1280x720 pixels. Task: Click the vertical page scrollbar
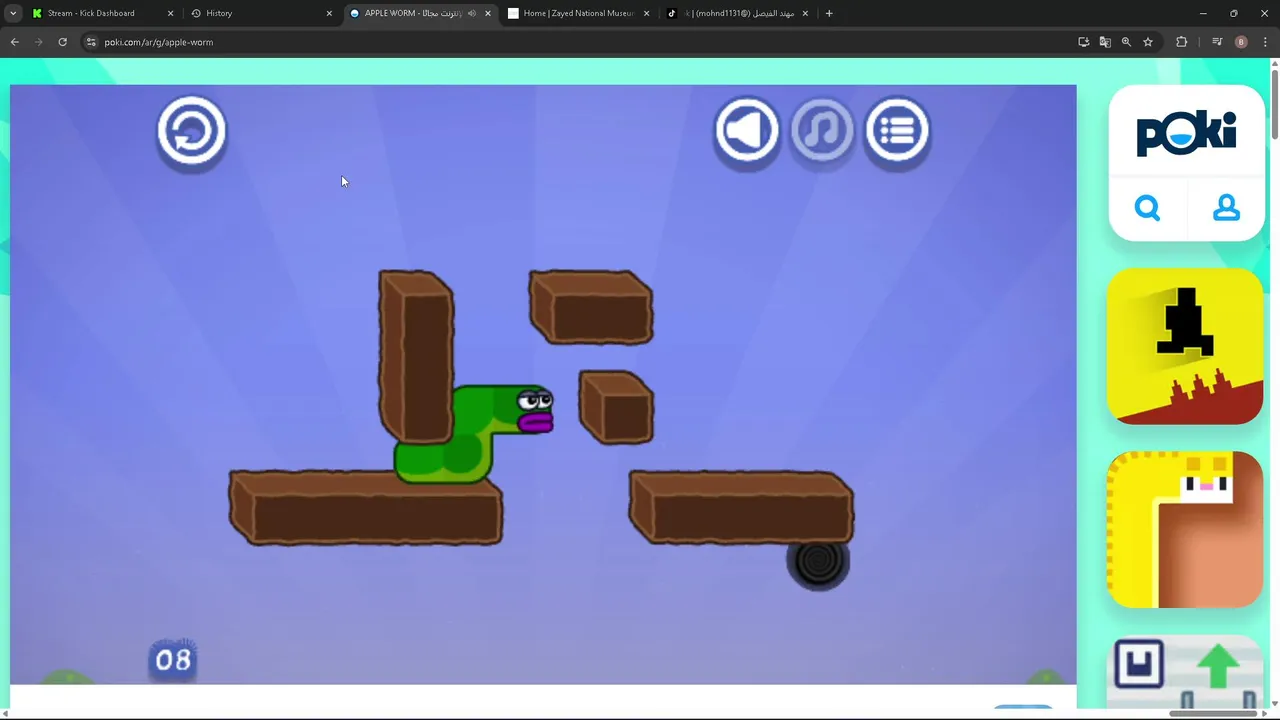pos(1274,105)
